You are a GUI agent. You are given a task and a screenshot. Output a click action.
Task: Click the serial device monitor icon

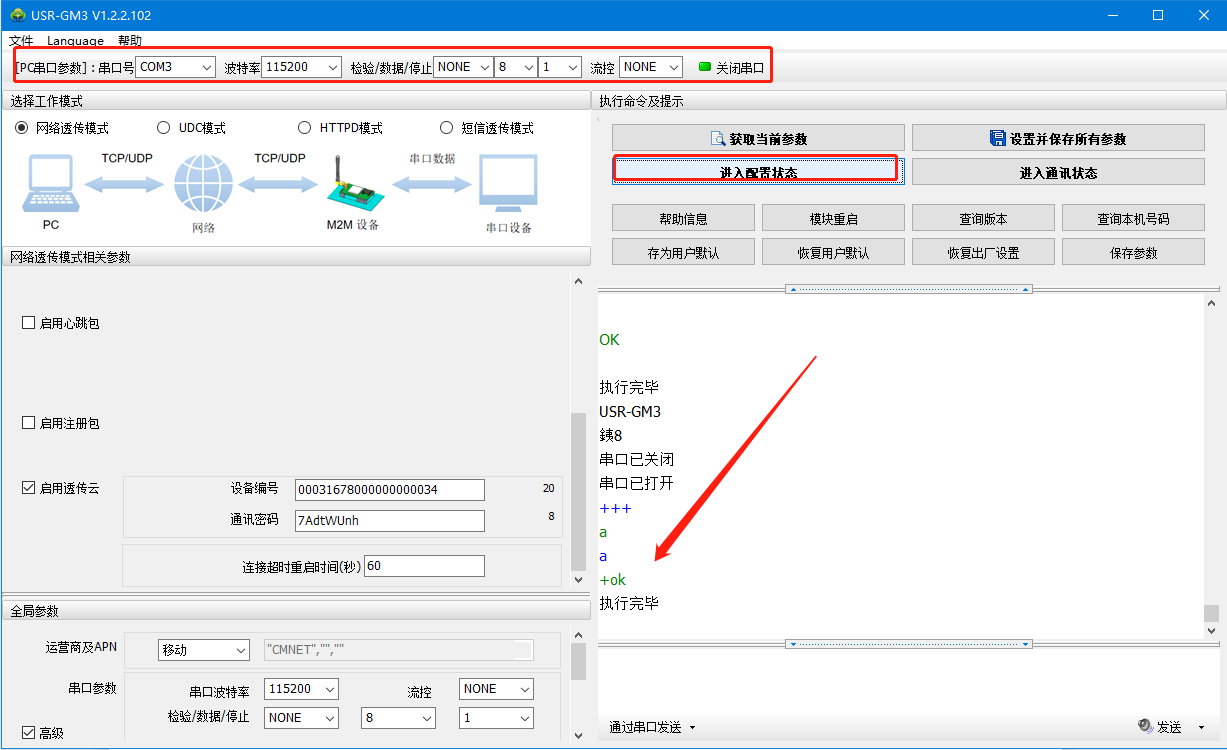point(508,185)
